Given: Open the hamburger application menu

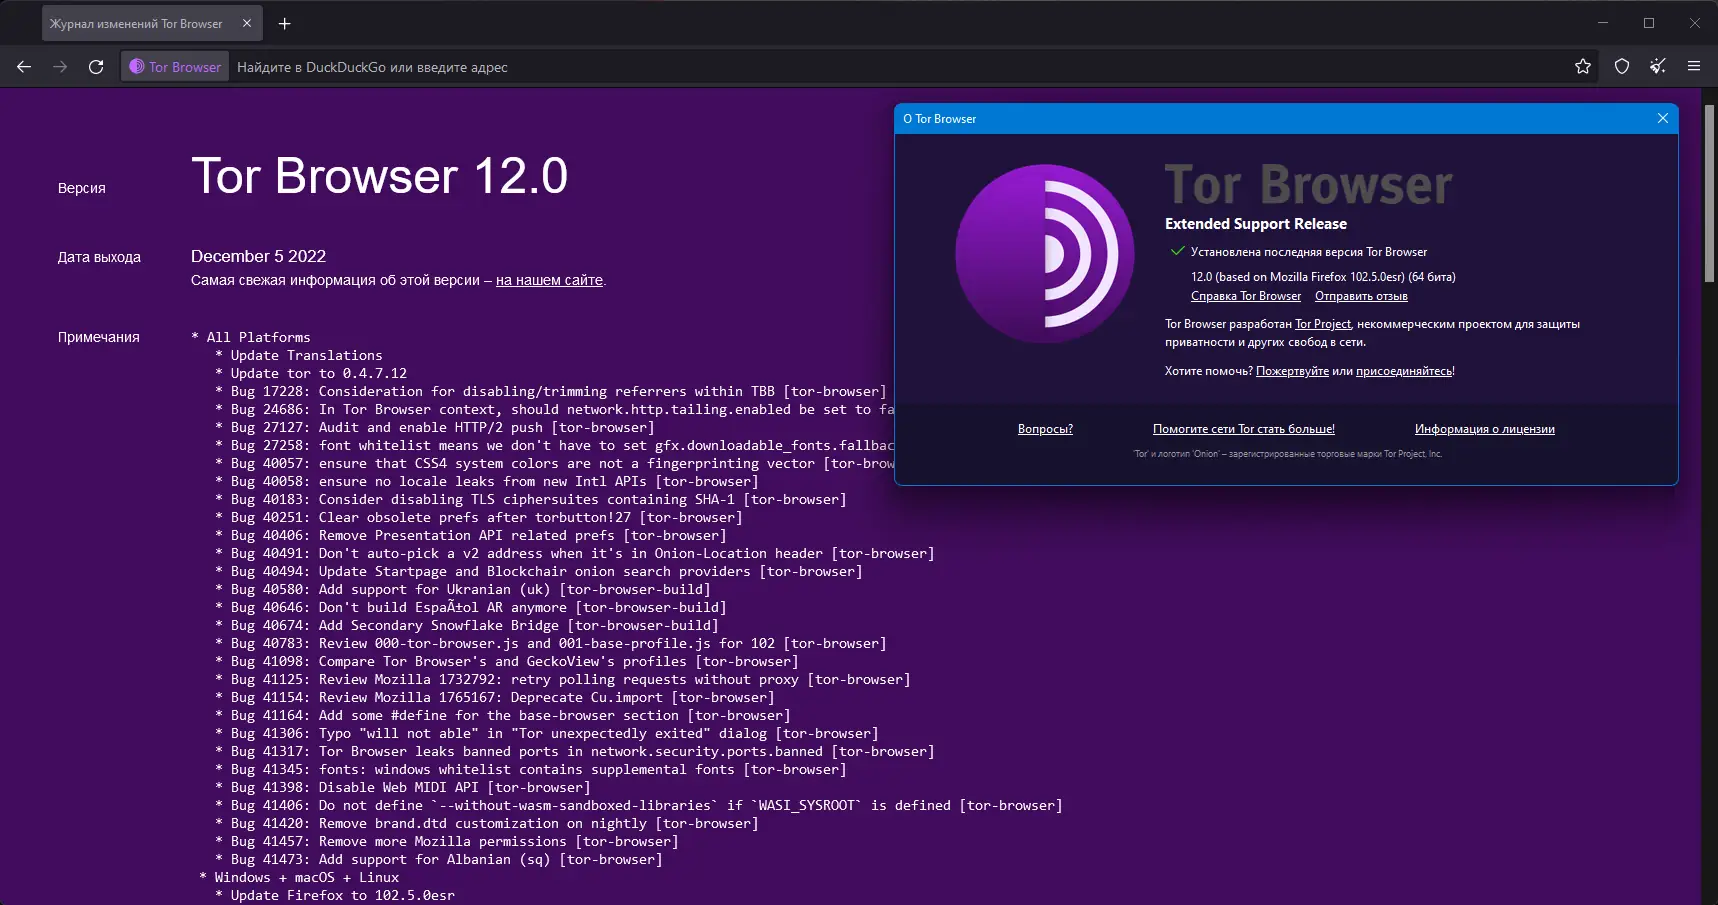Looking at the screenshot, I should [x=1694, y=67].
